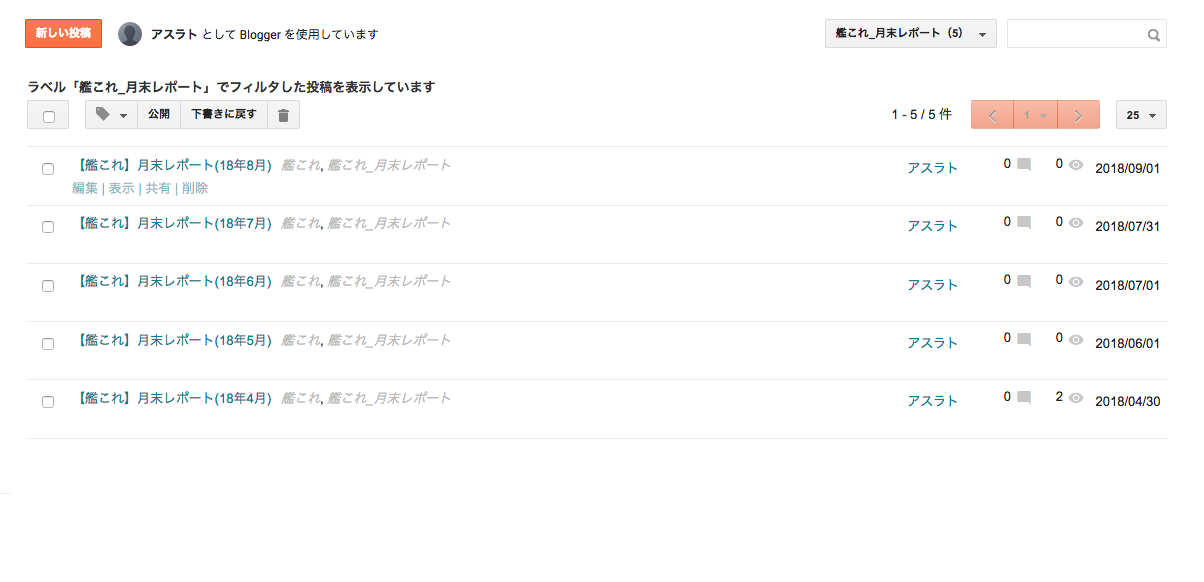Image resolution: width=1204 pixels, height=582 pixels.
Task: Toggle the select-all posts checkbox
Action: pos(48,116)
